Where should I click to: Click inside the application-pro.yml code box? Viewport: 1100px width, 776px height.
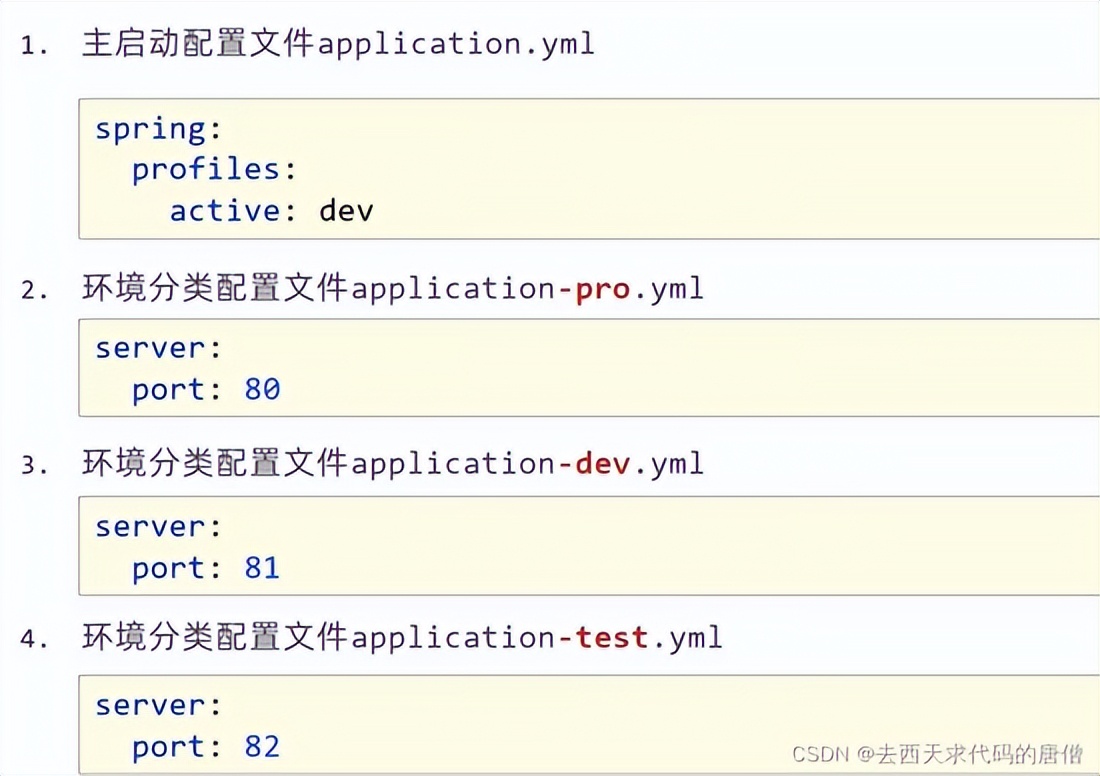point(550,368)
